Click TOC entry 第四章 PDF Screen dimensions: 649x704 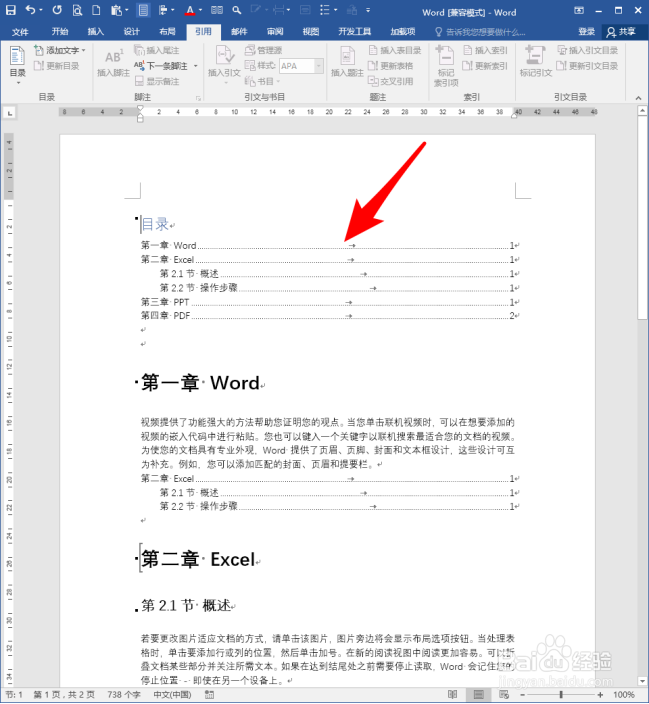click(x=330, y=316)
